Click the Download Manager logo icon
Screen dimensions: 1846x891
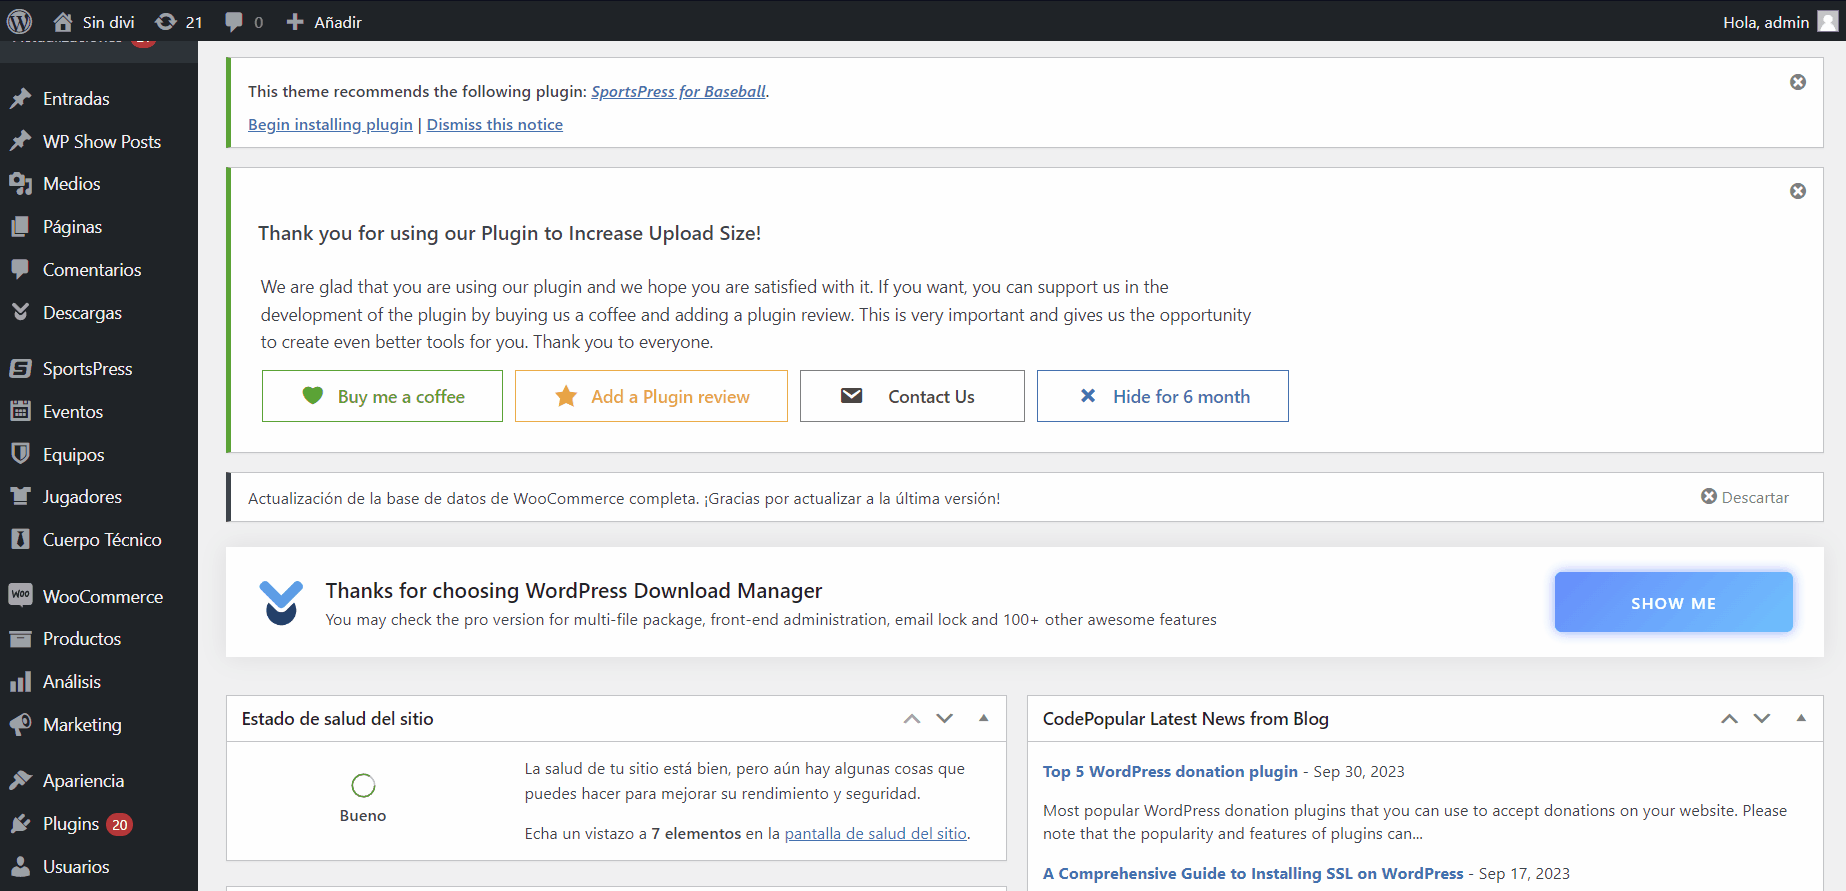tap(281, 602)
